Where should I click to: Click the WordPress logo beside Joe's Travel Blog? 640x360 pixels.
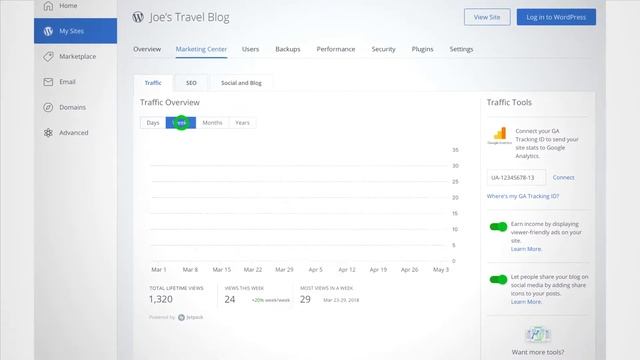[138, 17]
